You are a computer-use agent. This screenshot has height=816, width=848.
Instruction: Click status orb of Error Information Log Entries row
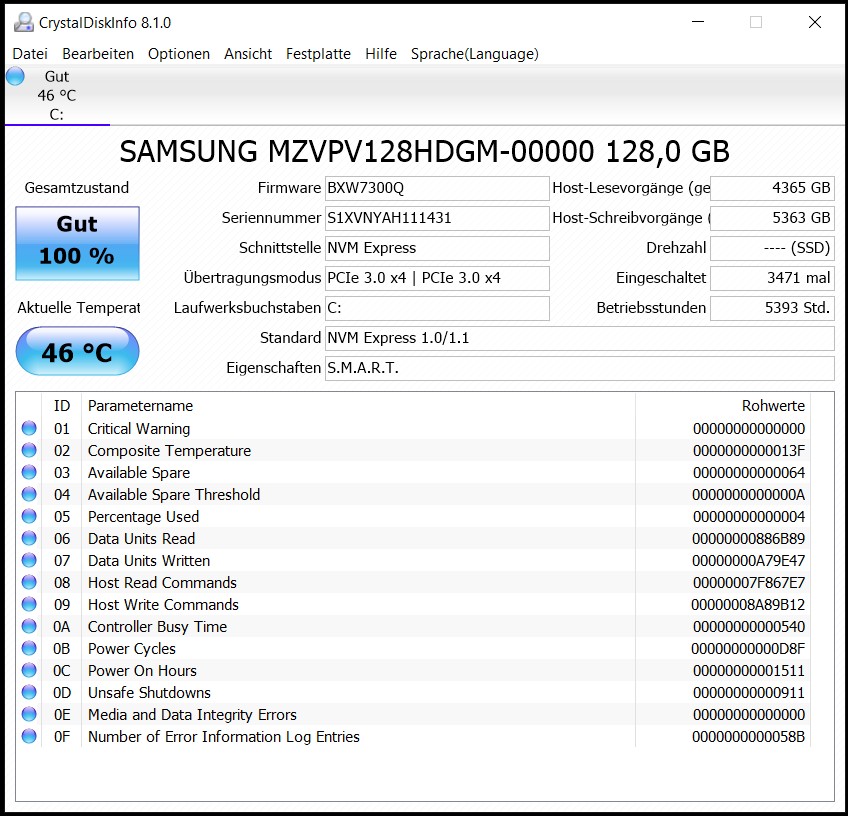(x=29, y=737)
